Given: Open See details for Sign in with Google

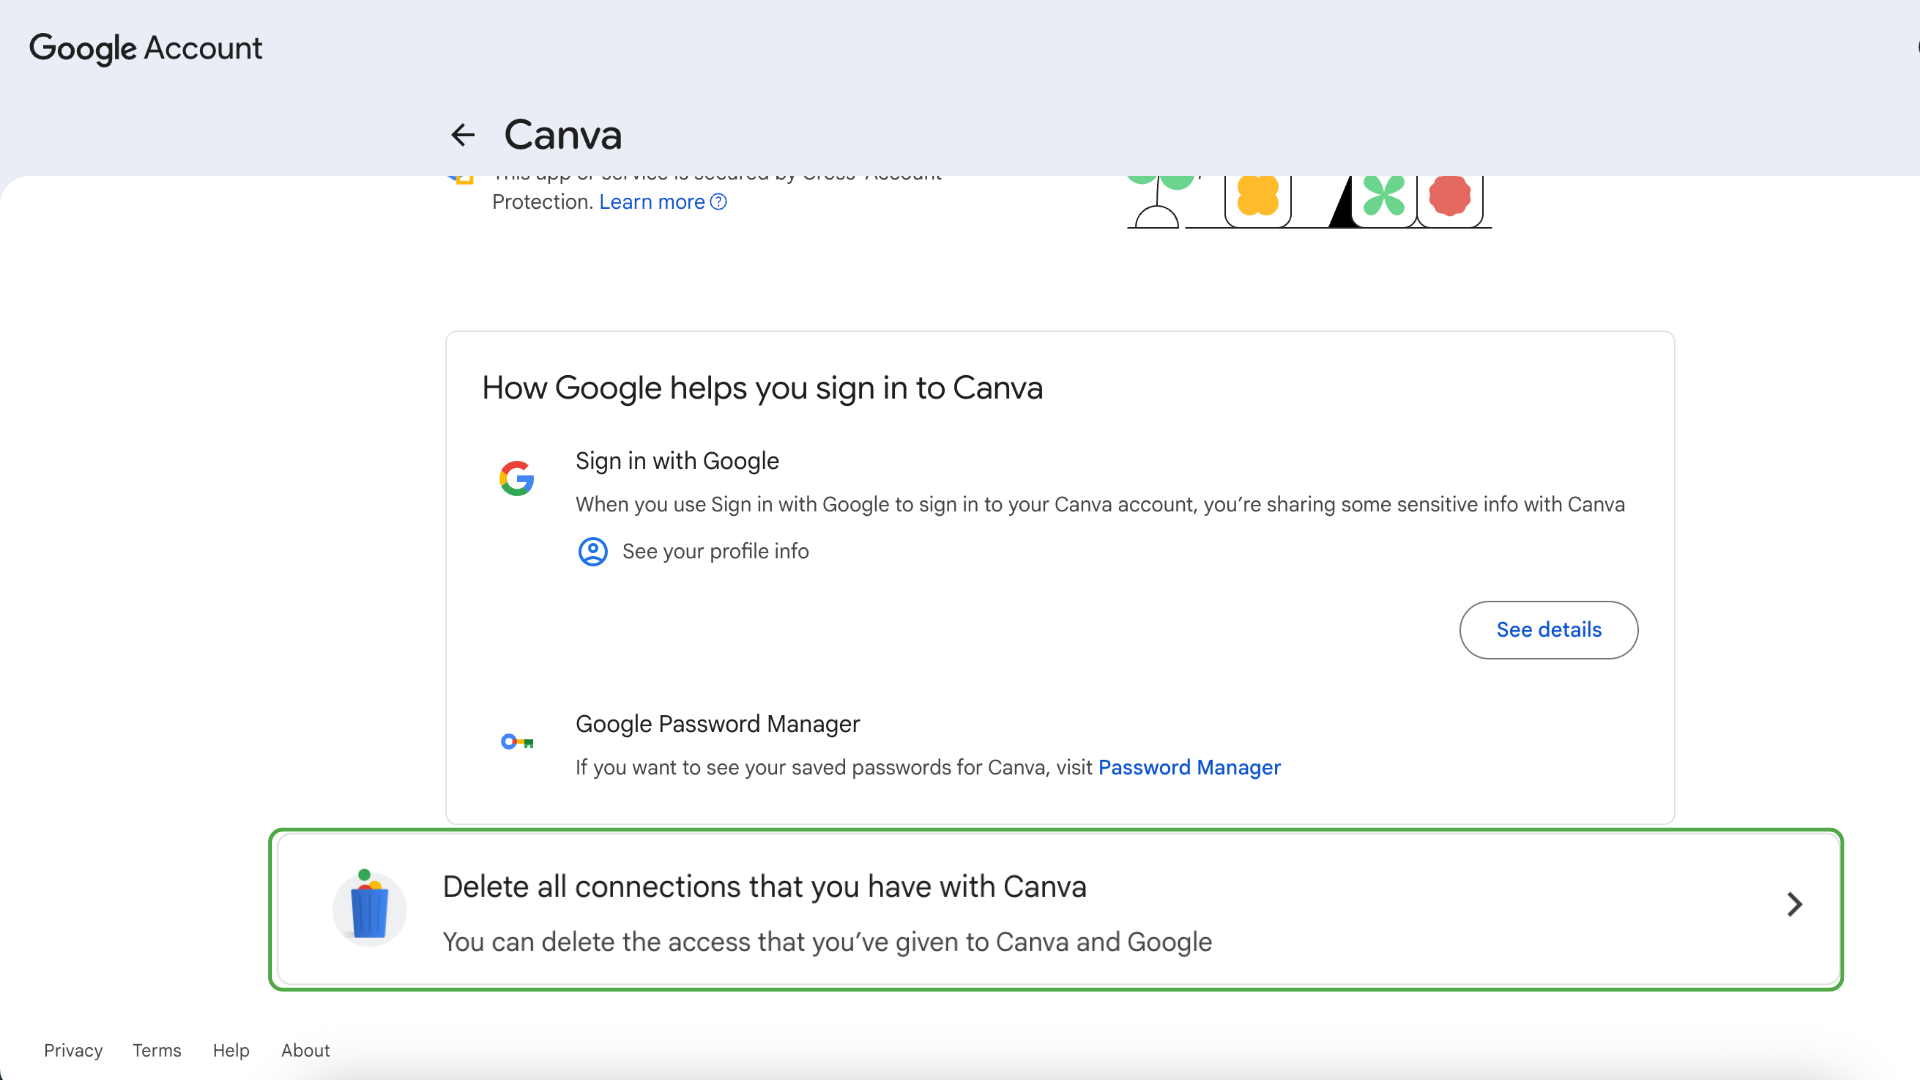Looking at the screenshot, I should coord(1549,630).
